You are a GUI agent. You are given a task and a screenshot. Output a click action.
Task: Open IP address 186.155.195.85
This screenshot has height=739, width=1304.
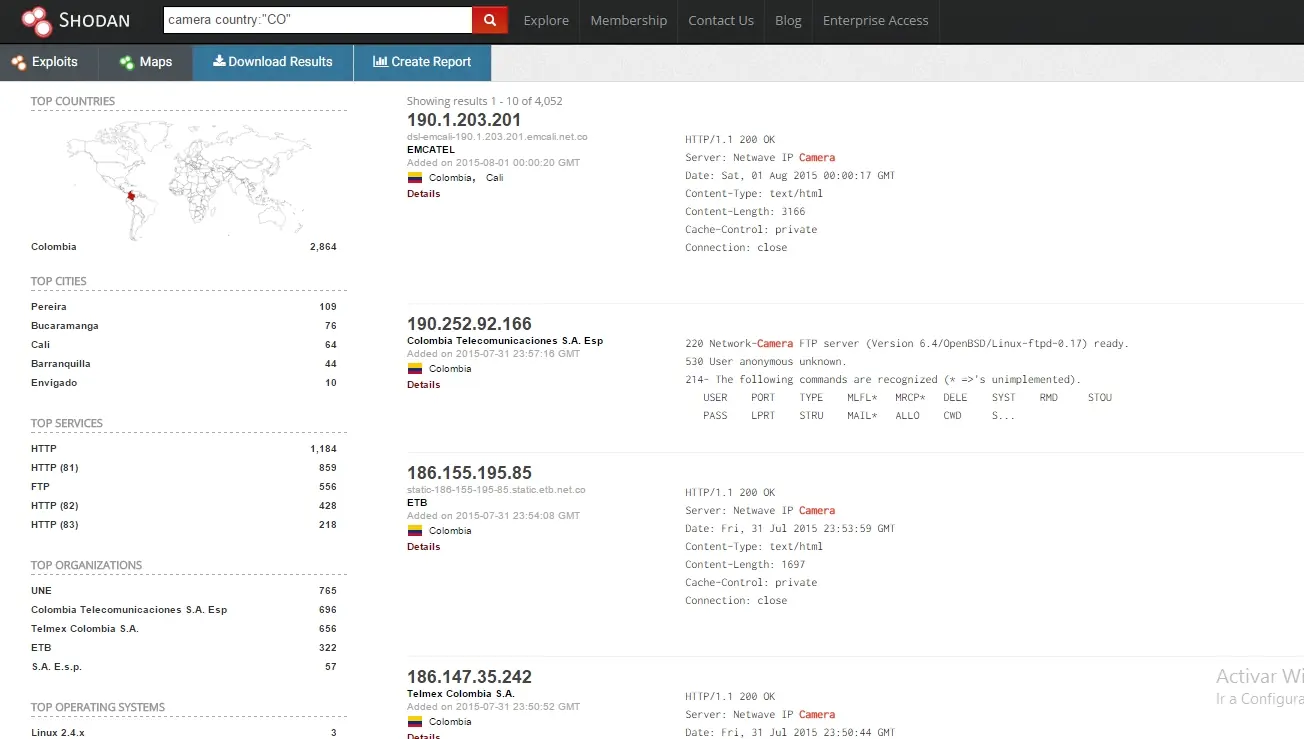point(469,473)
